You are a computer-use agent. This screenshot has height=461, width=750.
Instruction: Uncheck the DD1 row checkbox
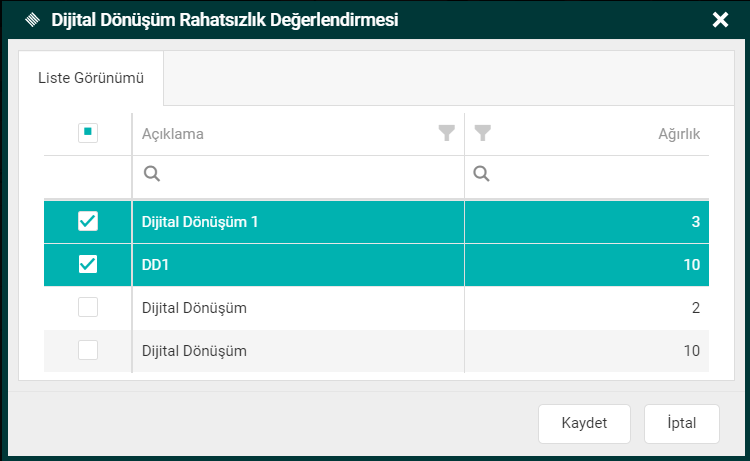tap(88, 264)
